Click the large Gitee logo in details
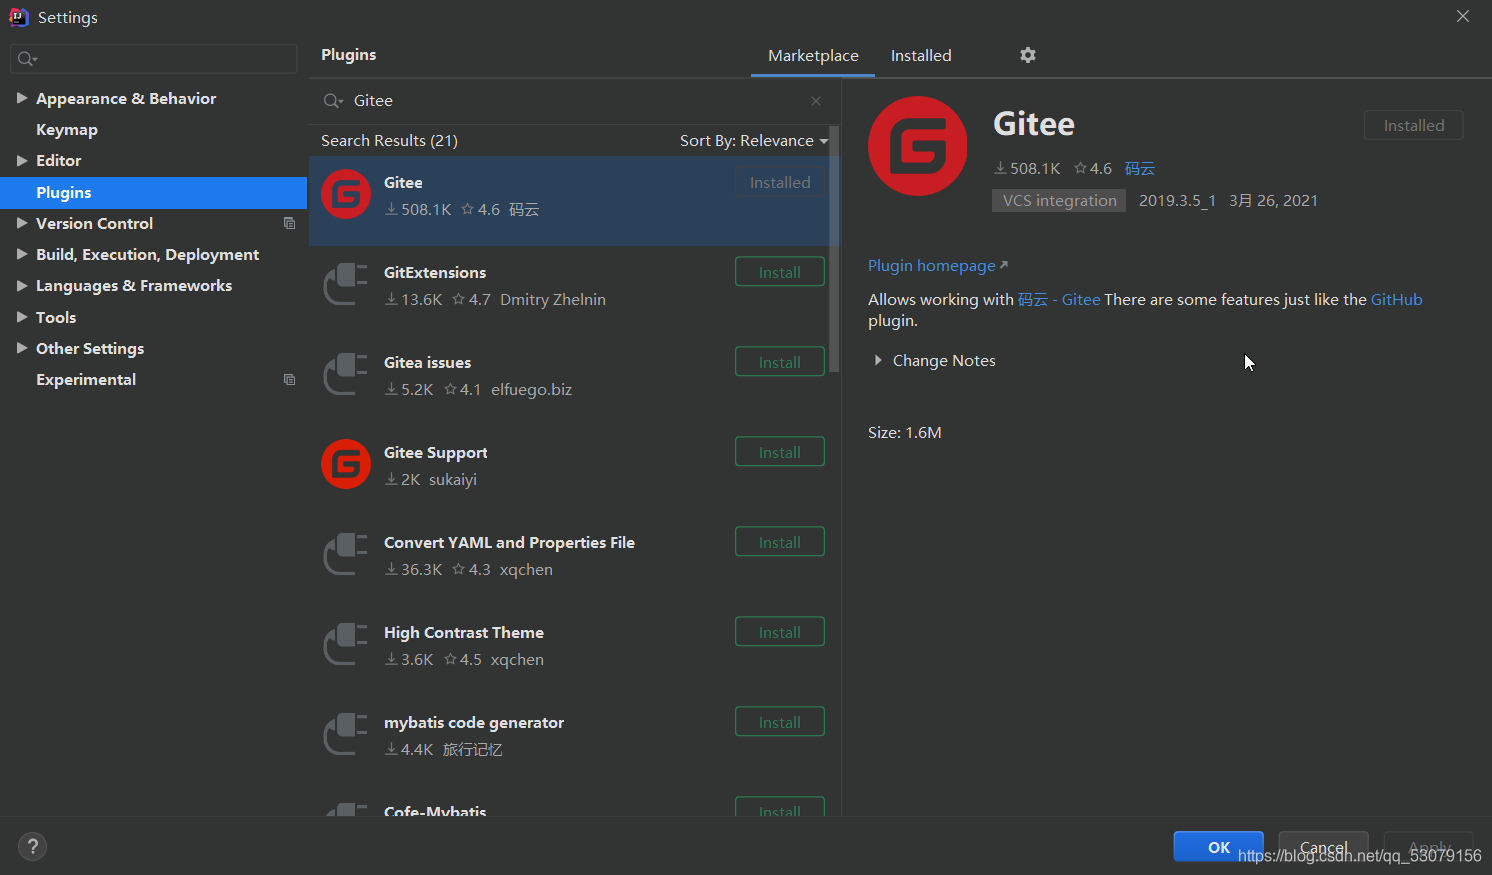Screen dimensions: 1492x875 click(918, 146)
